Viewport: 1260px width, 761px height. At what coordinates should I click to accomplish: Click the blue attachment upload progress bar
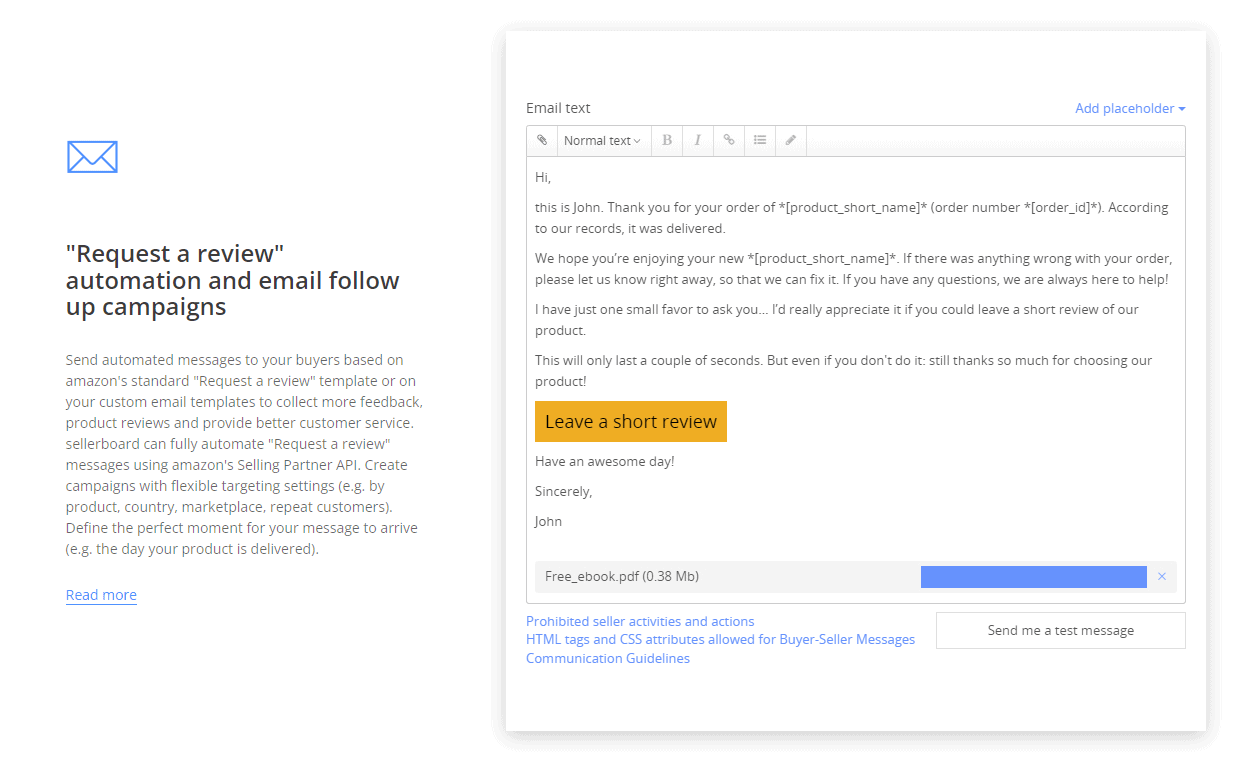click(x=1034, y=577)
